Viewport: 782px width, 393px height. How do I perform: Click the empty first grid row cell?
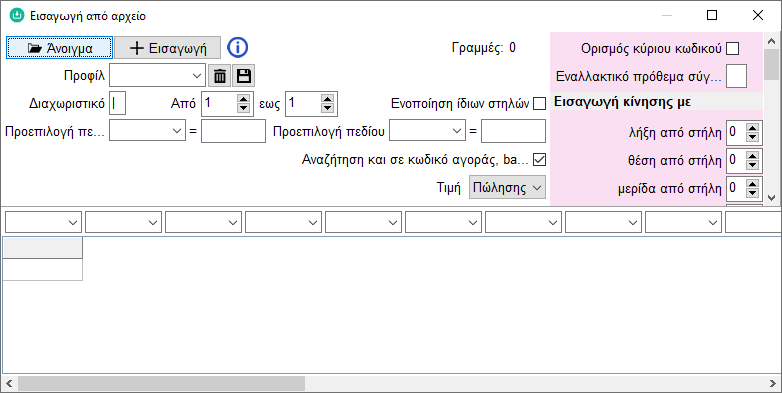point(43,269)
